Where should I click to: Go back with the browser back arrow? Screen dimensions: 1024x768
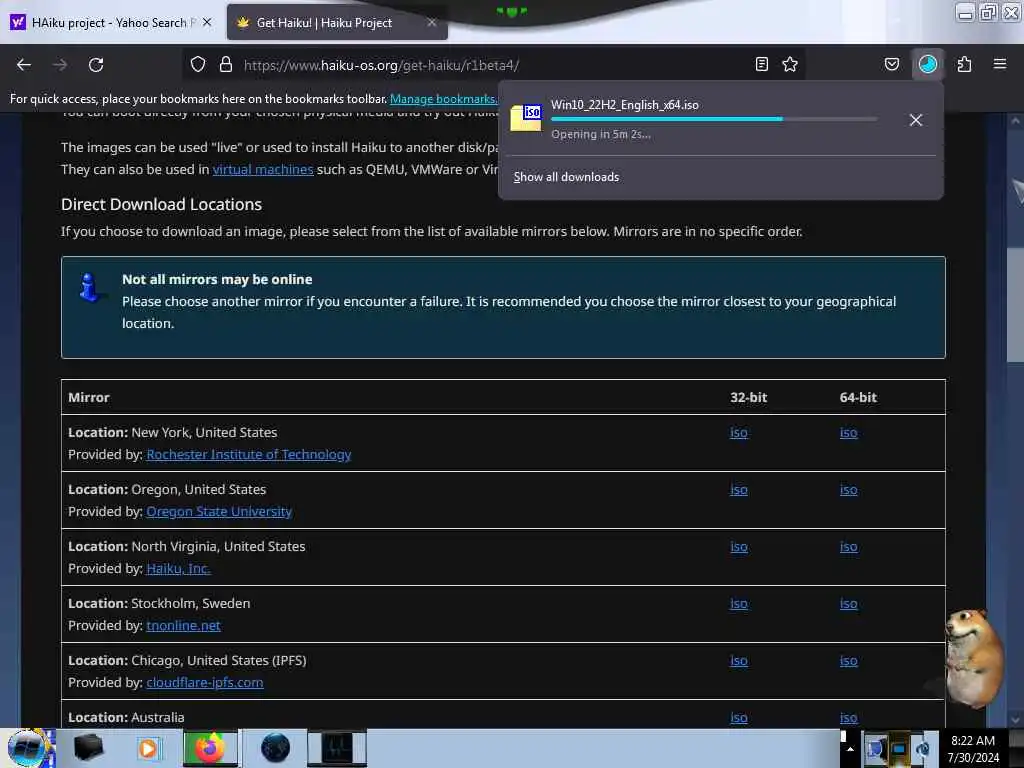click(24, 65)
